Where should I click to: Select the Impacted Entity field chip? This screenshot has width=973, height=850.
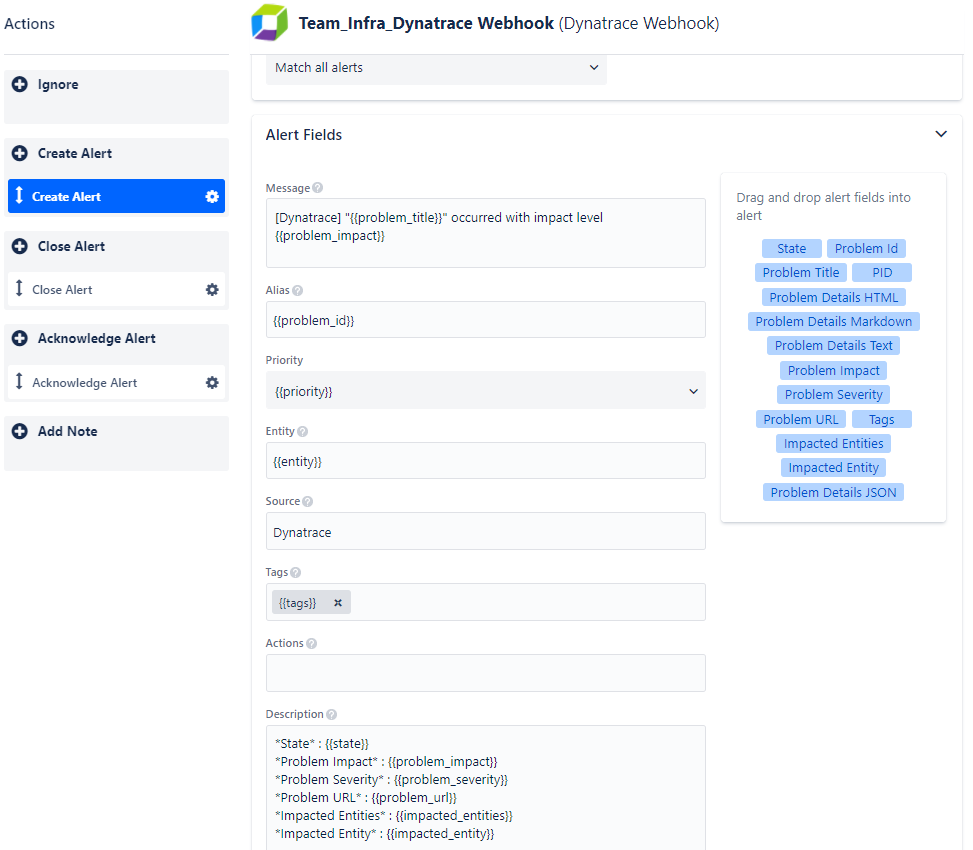point(833,468)
